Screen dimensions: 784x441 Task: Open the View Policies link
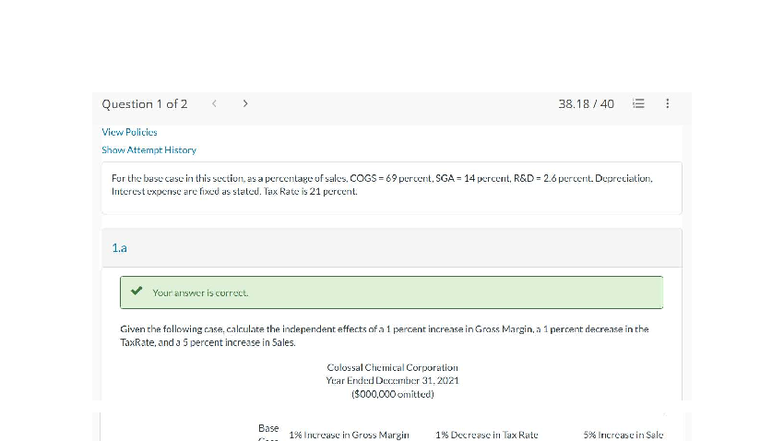click(129, 132)
